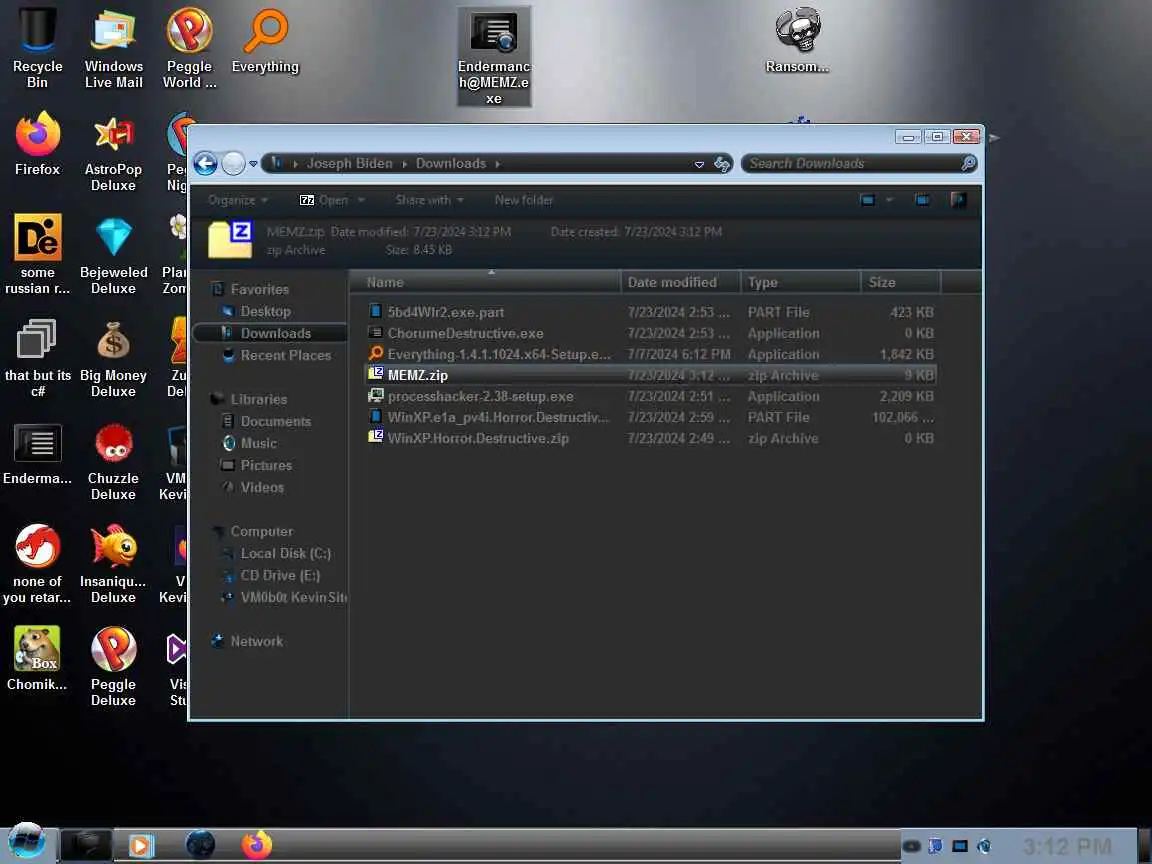Open the Recycle Bin desktop icon
Screen dimensions: 1152x864
click(x=37, y=48)
